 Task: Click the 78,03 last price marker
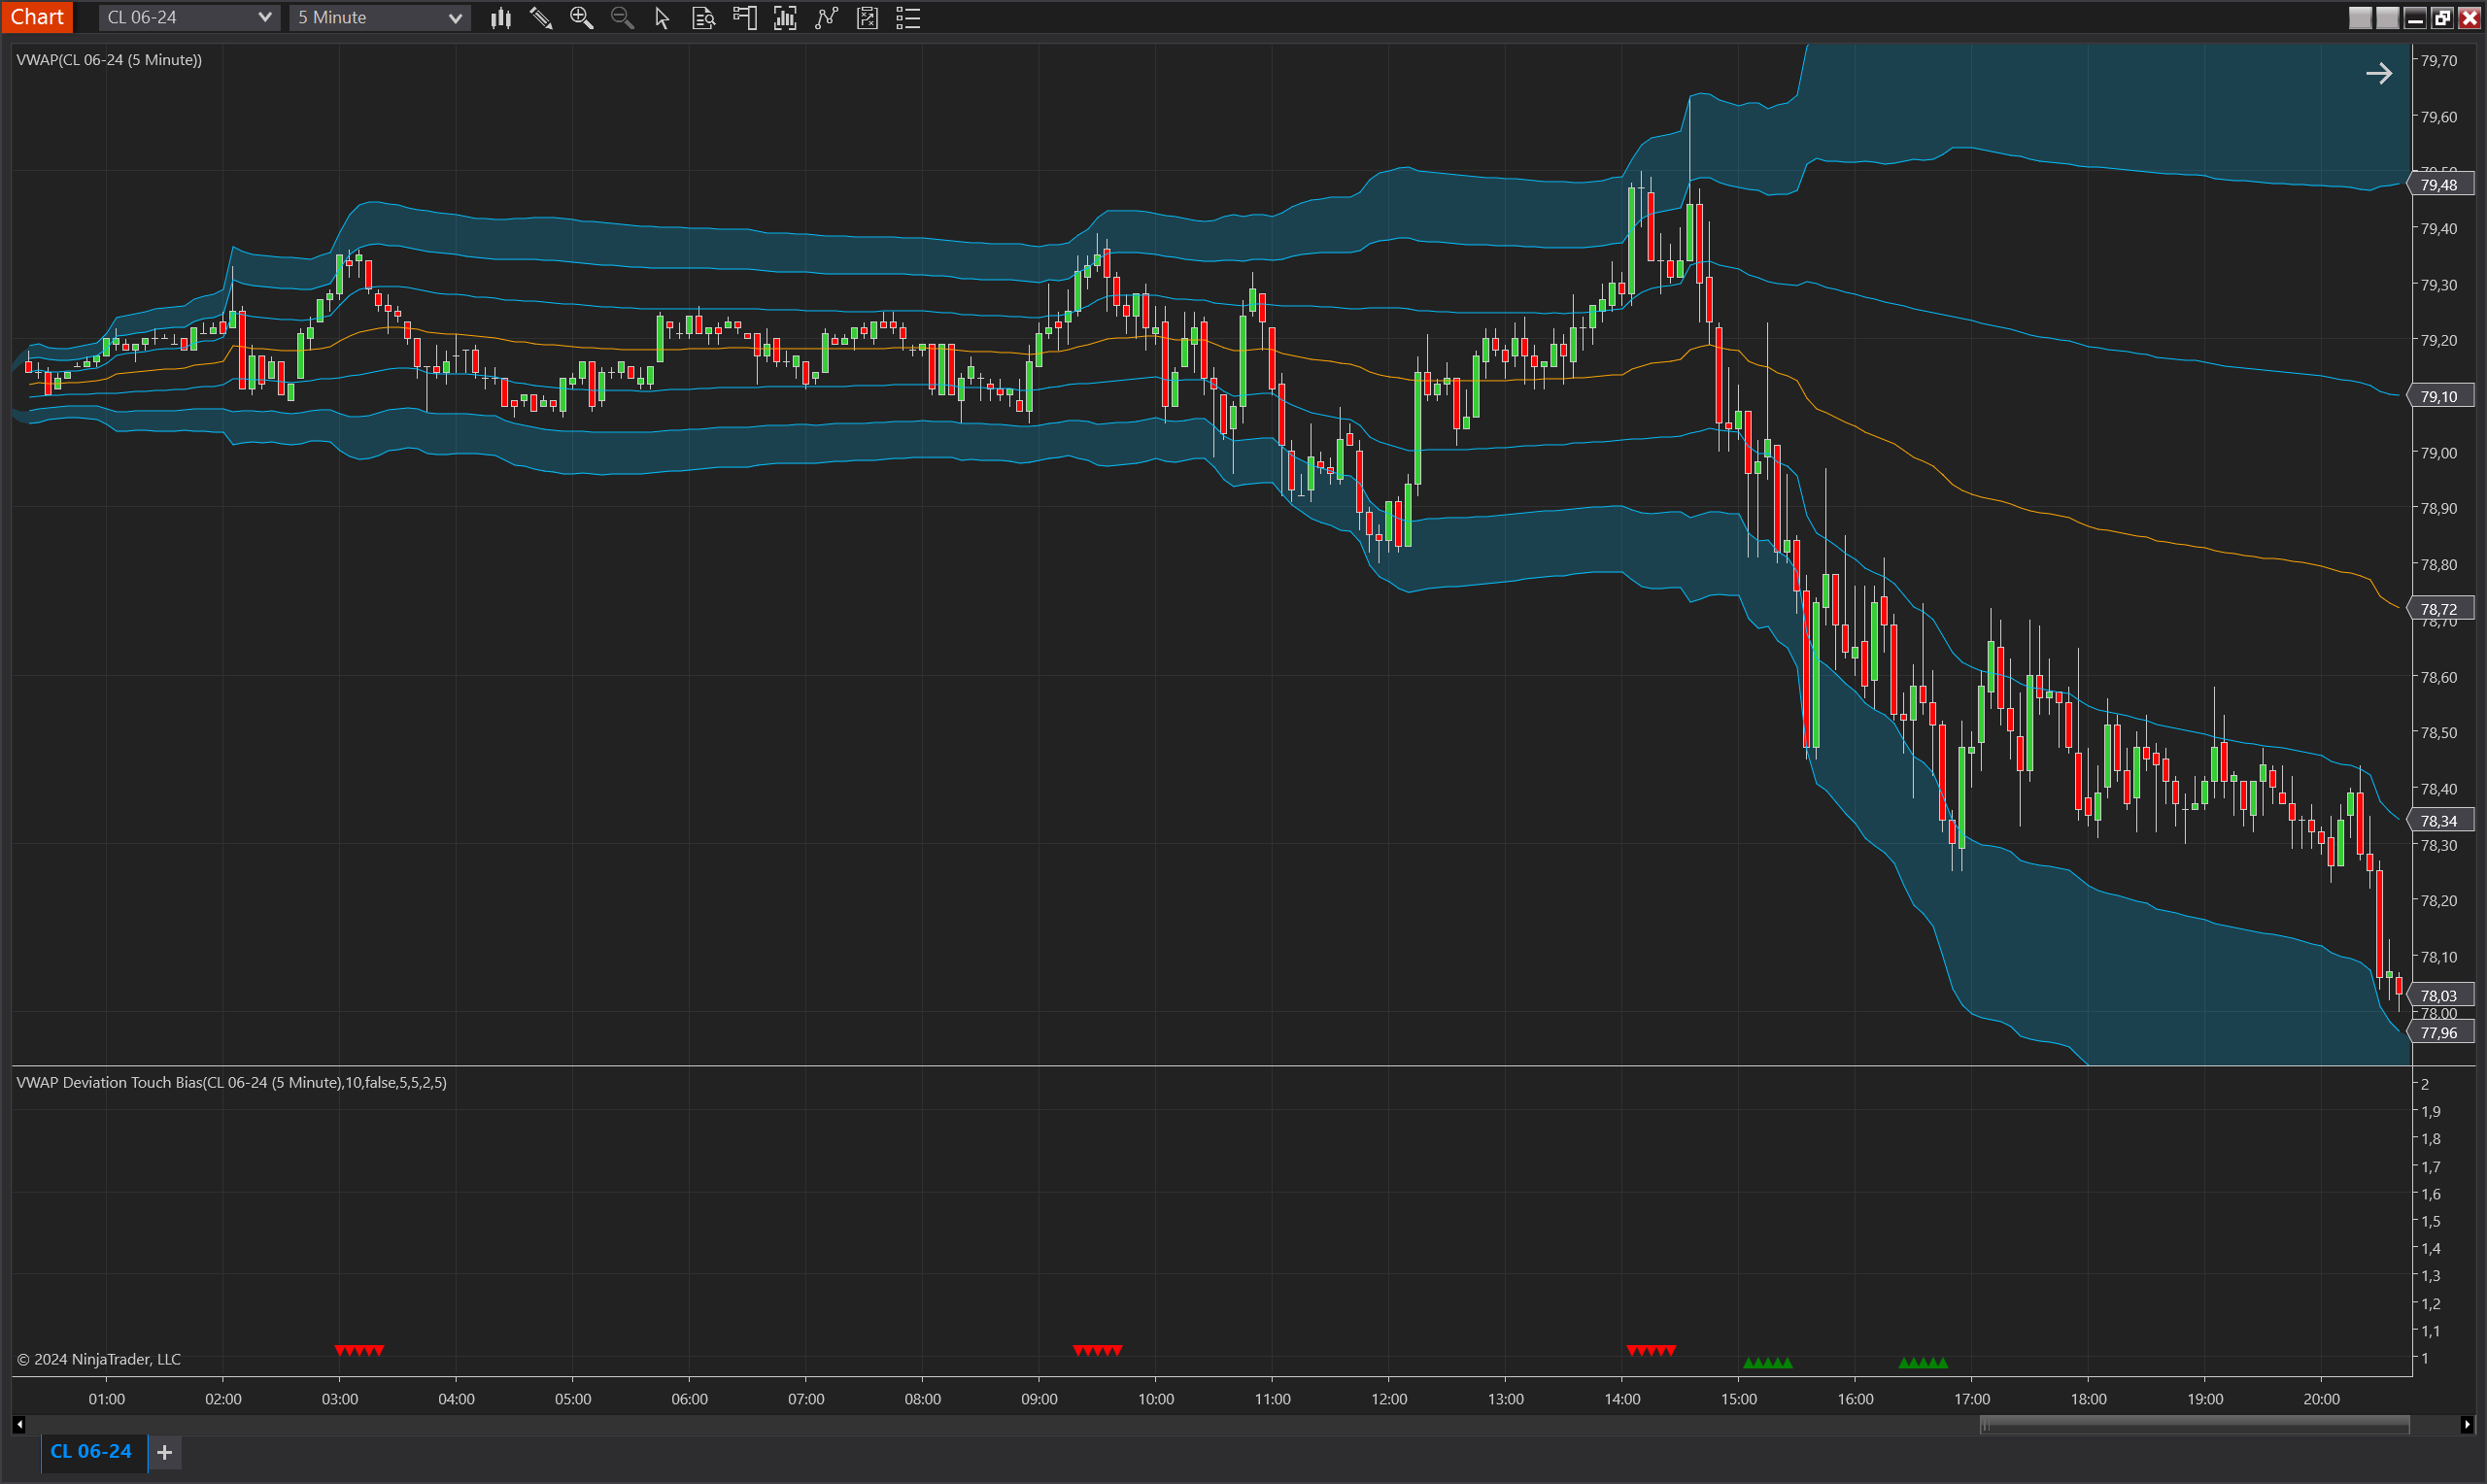point(2440,995)
